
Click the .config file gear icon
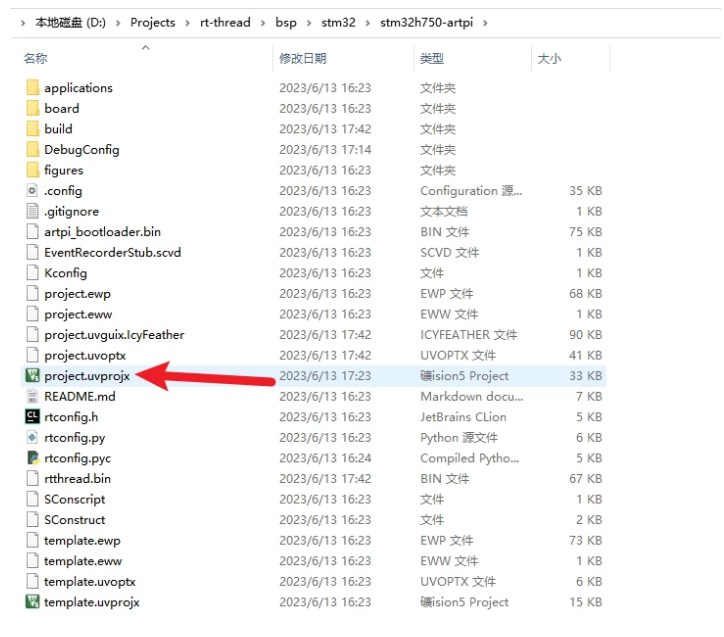tap(32, 191)
